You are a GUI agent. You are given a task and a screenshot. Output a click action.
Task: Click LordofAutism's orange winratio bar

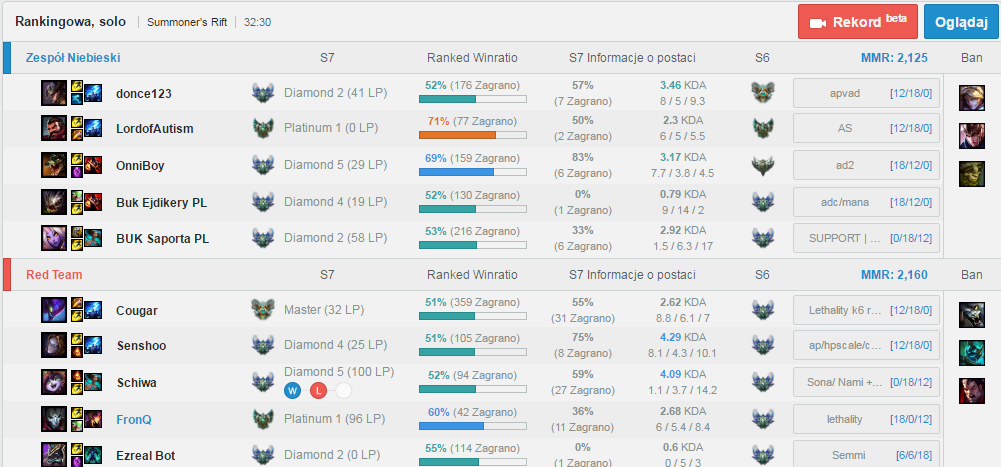[472, 135]
